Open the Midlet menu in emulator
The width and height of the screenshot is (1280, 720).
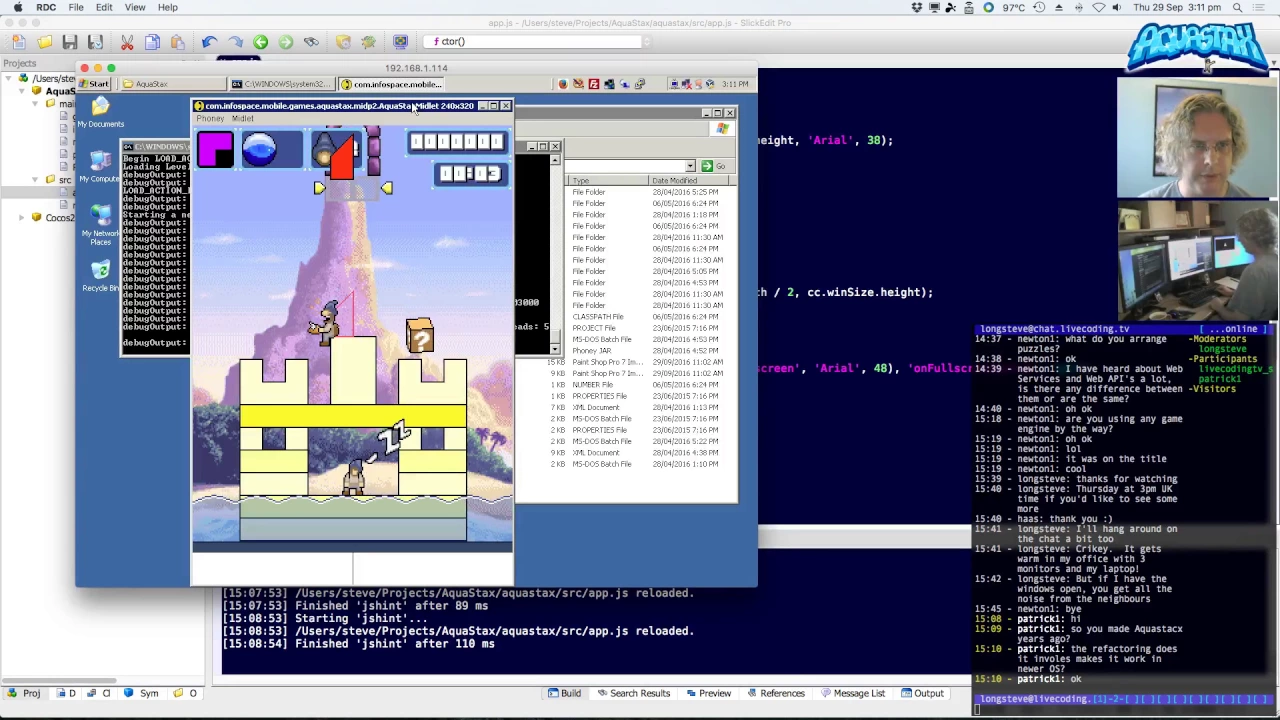[243, 118]
